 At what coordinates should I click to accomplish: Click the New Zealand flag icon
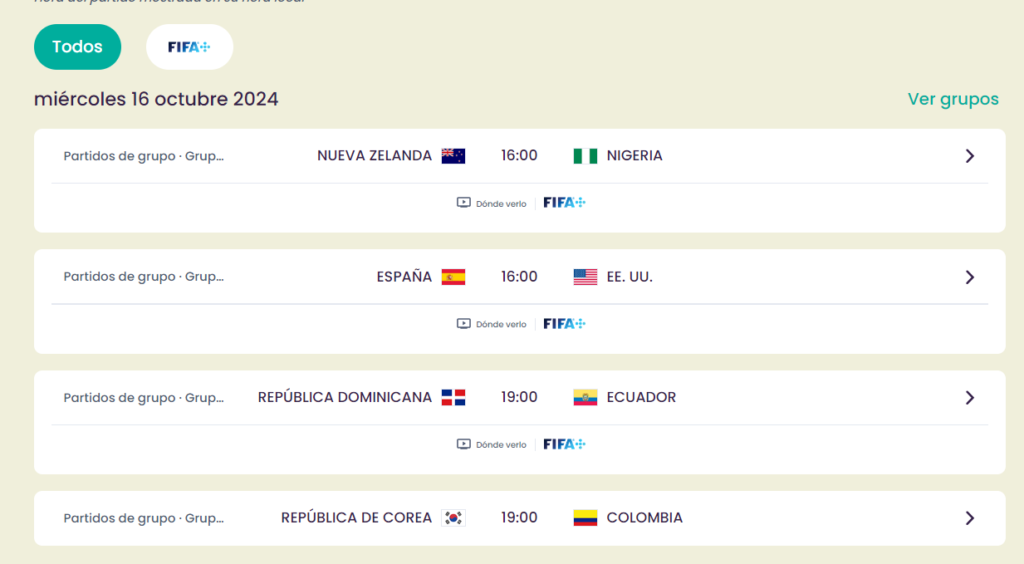[453, 156]
